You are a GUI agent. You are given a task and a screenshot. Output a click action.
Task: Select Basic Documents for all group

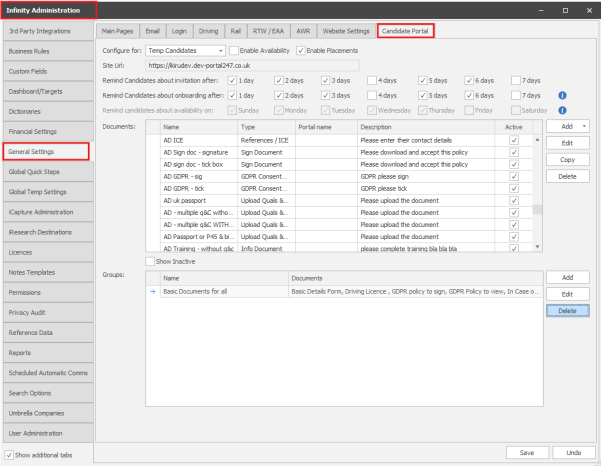tap(344, 292)
